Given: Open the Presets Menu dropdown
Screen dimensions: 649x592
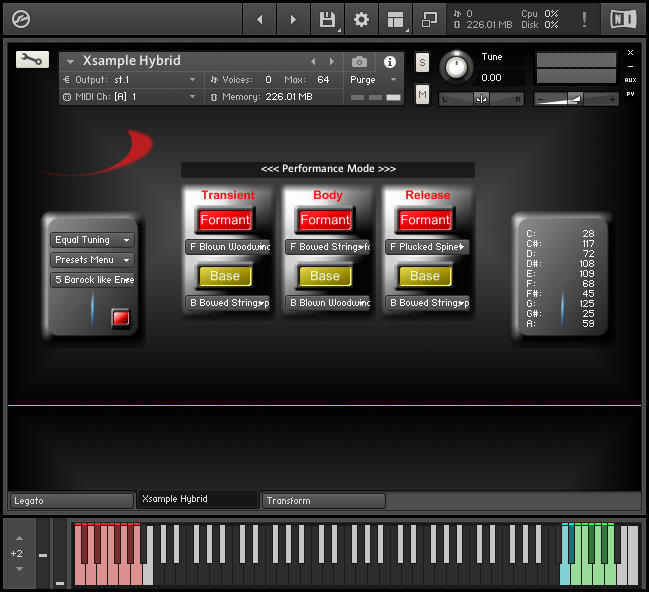Looking at the screenshot, I should [x=92, y=260].
